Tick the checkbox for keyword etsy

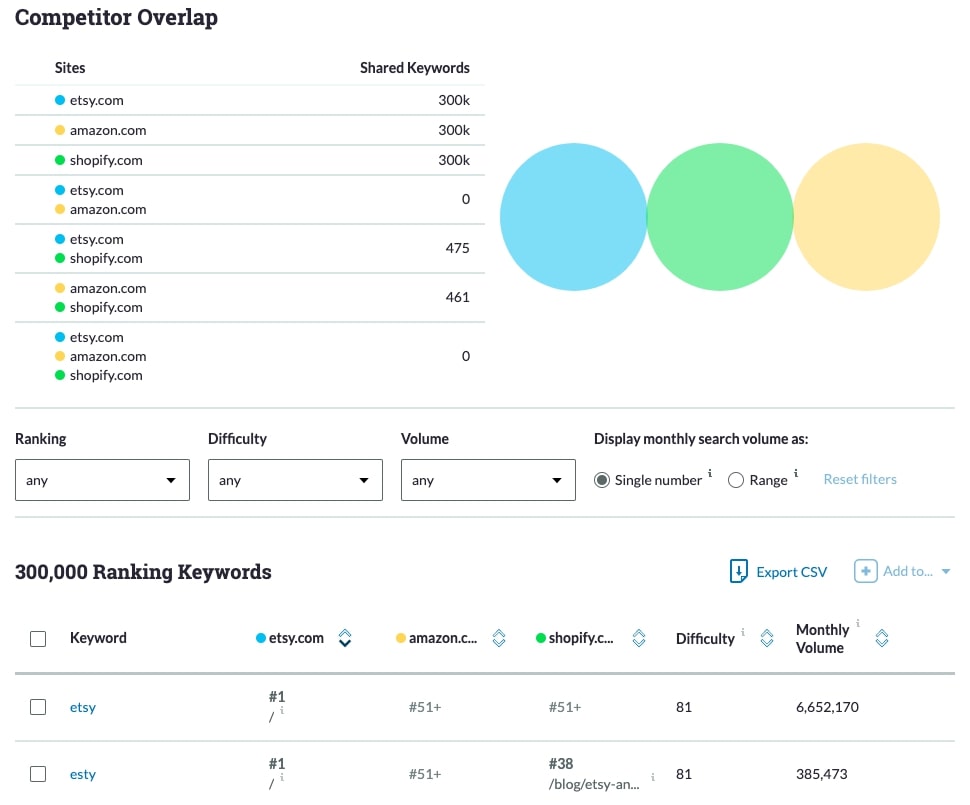pyautogui.click(x=38, y=707)
